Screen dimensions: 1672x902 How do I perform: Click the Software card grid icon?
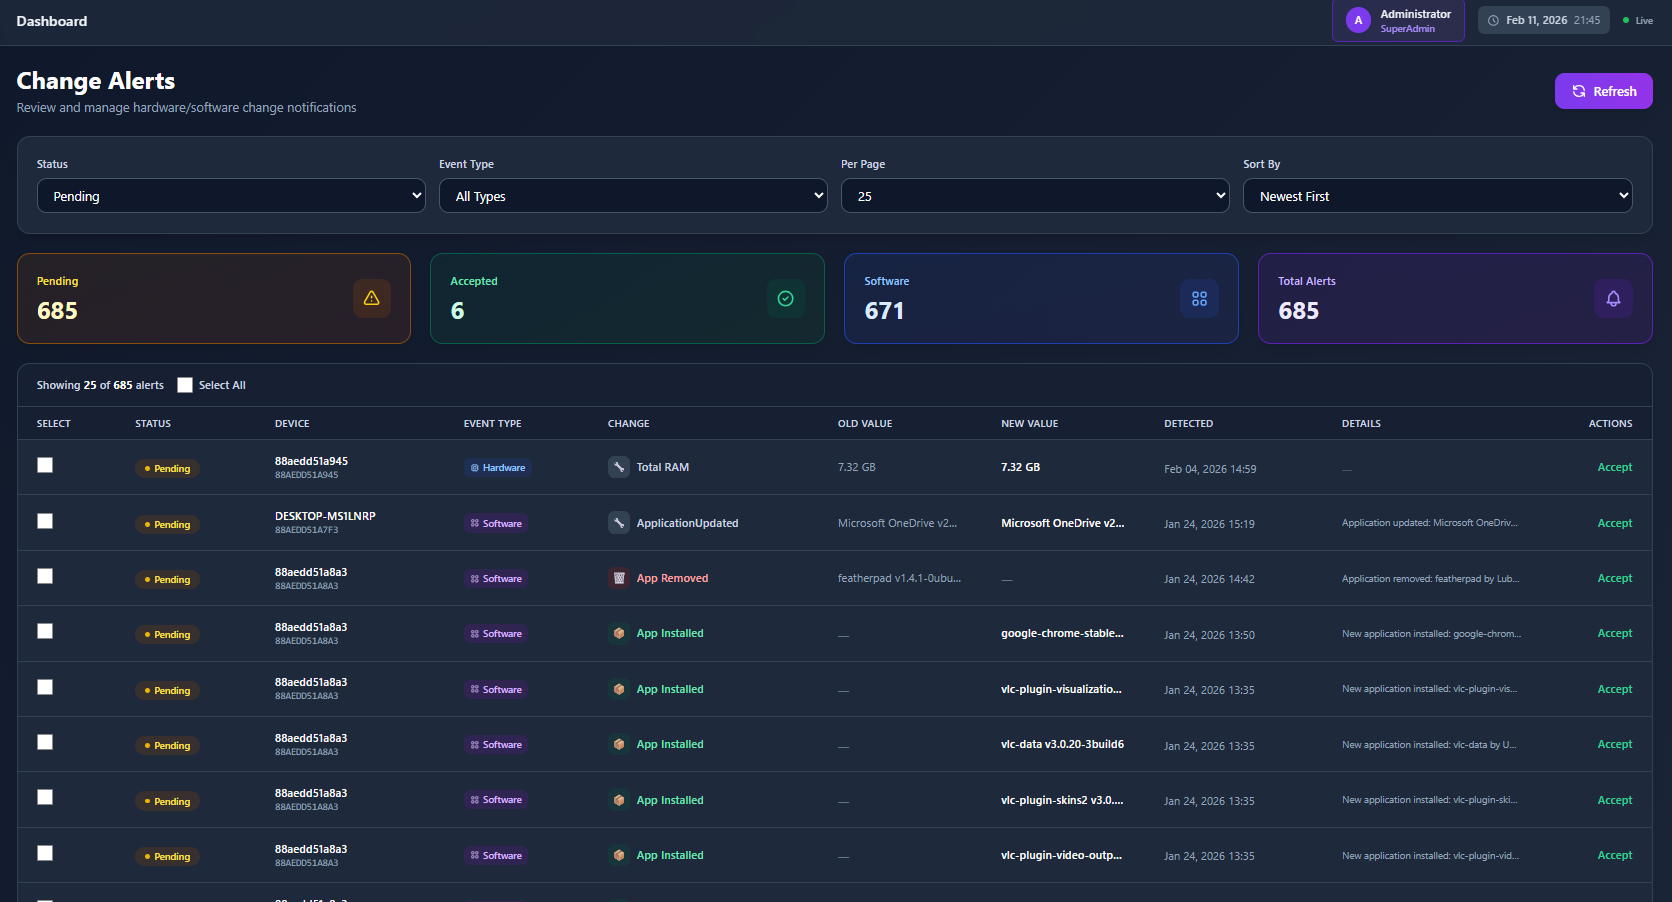[x=1199, y=298]
